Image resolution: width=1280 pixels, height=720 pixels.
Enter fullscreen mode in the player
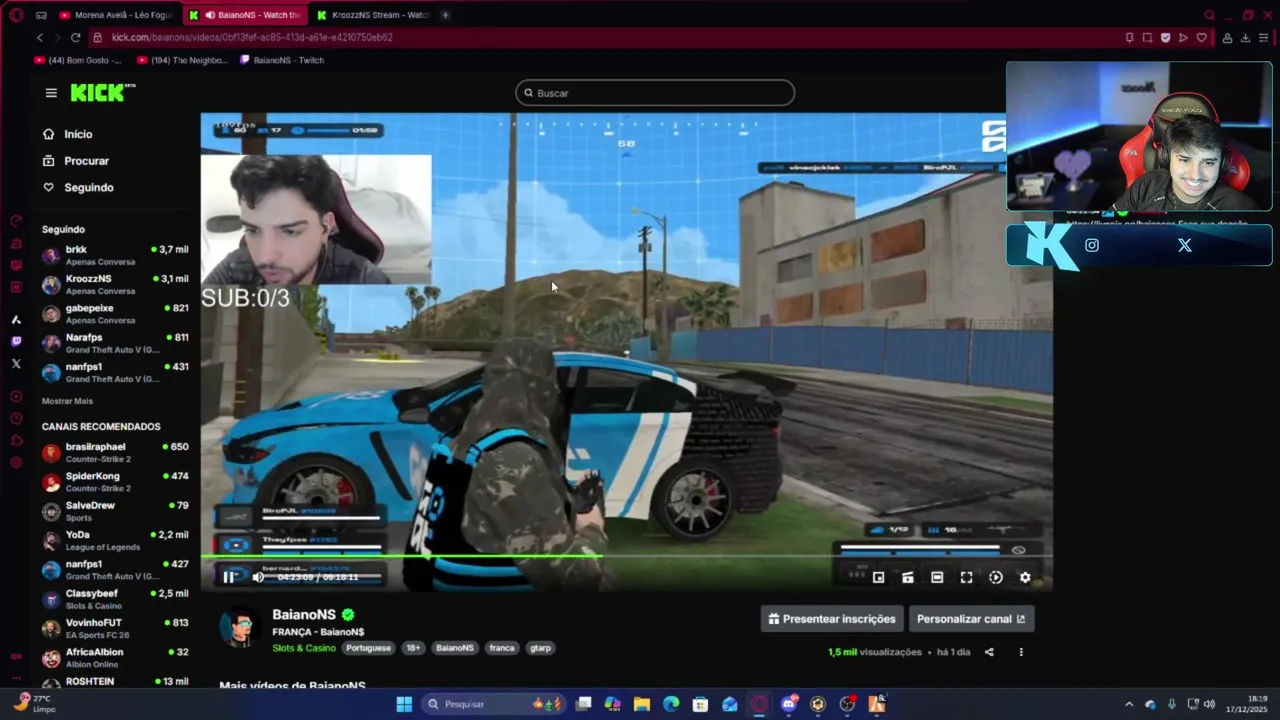click(x=966, y=577)
